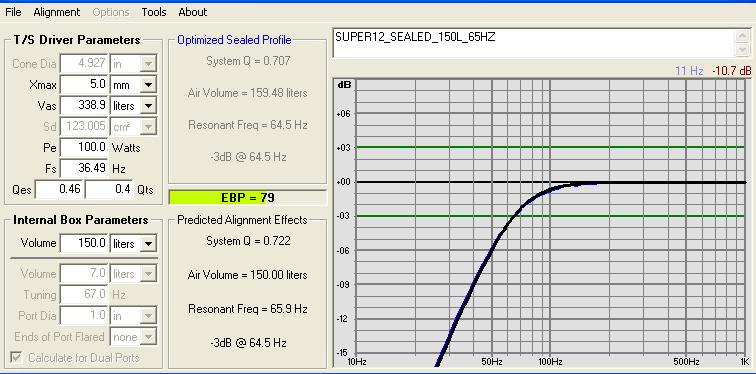
Task: Click the predicted System Q = 0.722 text
Action: (248, 241)
